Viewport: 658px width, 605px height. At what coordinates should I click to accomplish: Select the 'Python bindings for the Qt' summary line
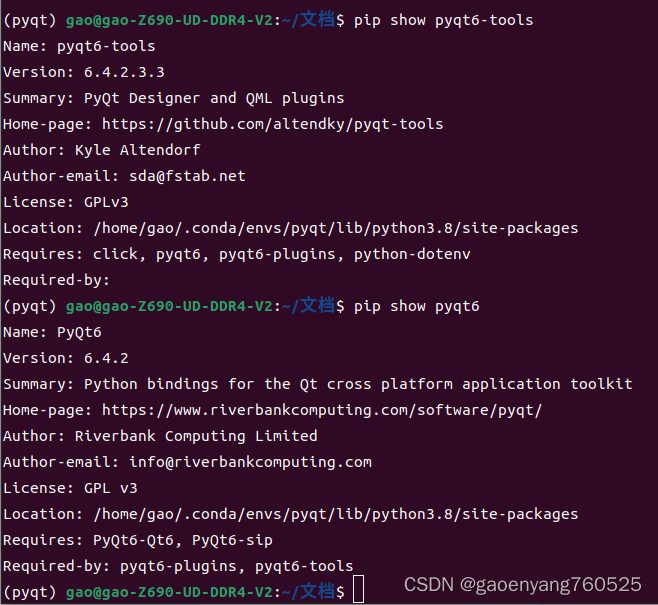coord(318,384)
